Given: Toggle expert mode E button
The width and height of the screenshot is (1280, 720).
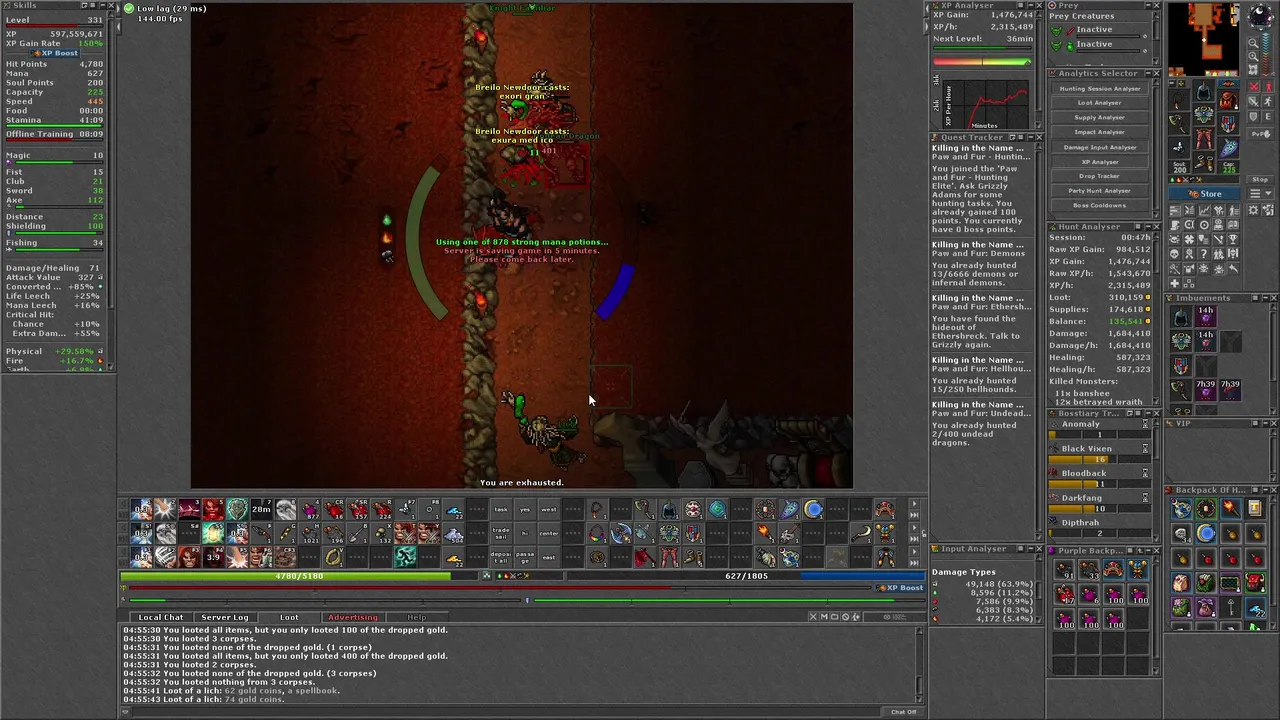Looking at the screenshot, I should pyautogui.click(x=1268, y=116).
